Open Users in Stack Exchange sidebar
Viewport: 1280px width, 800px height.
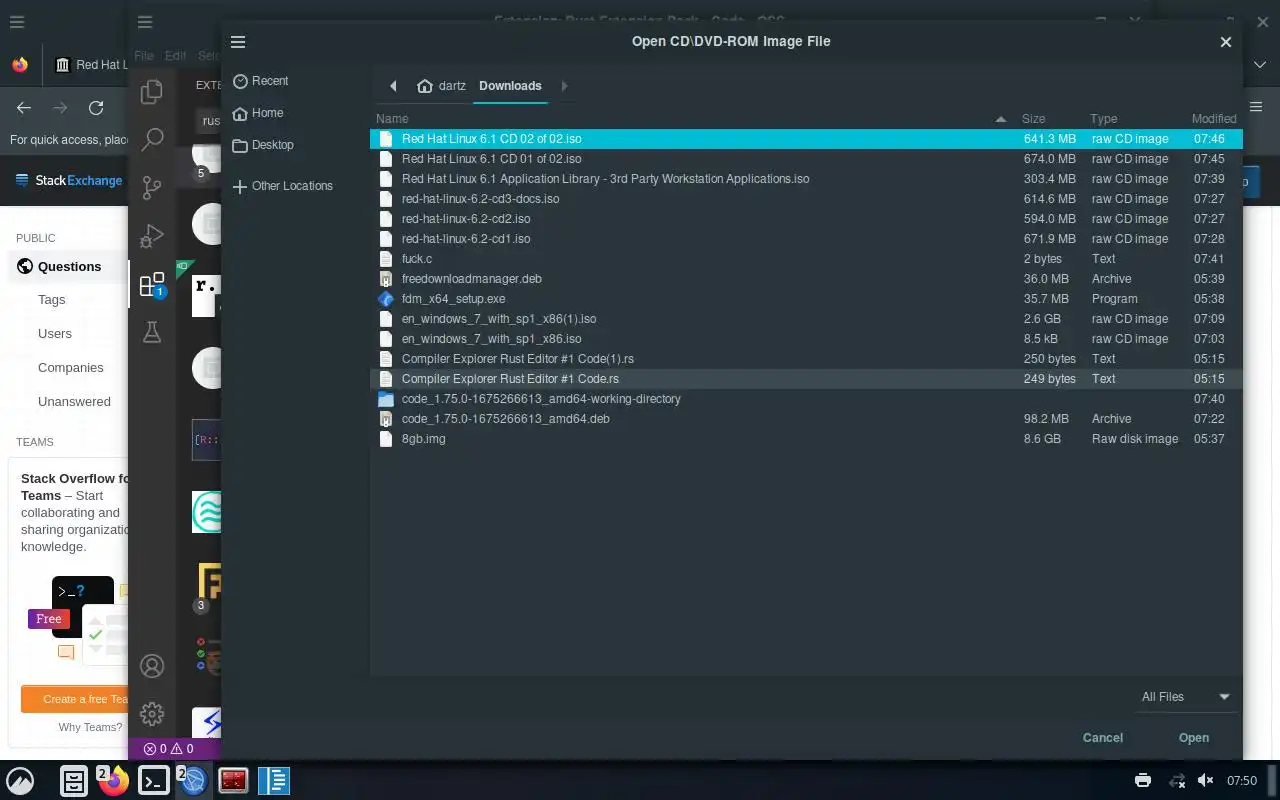click(x=55, y=334)
